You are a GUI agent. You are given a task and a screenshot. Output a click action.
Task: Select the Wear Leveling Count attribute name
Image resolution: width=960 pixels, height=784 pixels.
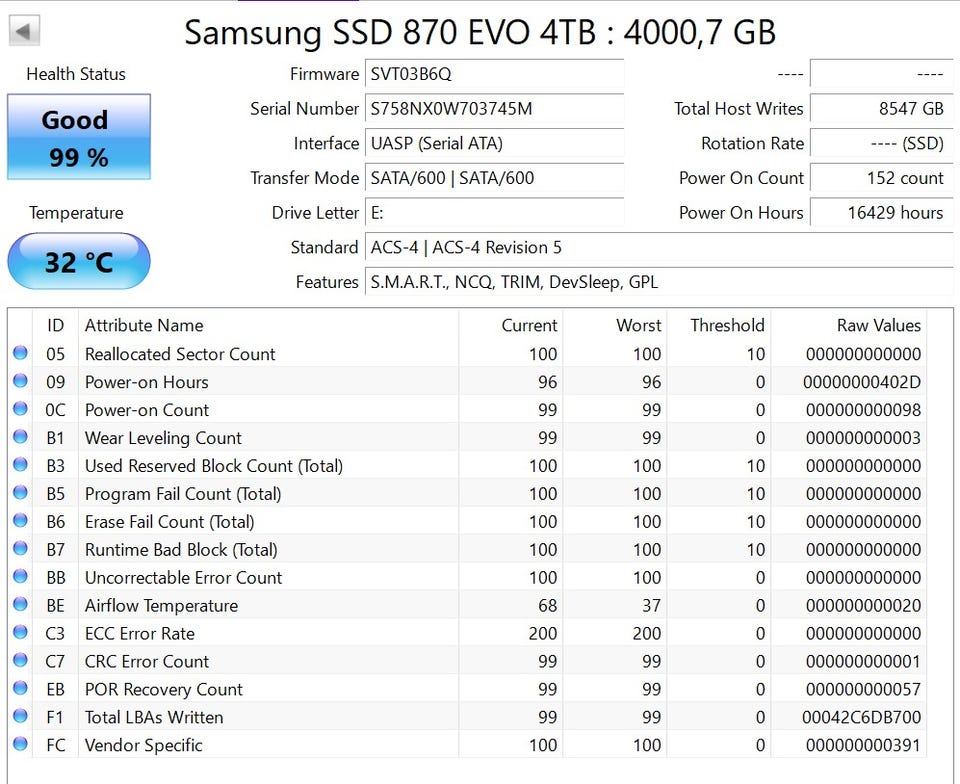tap(163, 438)
